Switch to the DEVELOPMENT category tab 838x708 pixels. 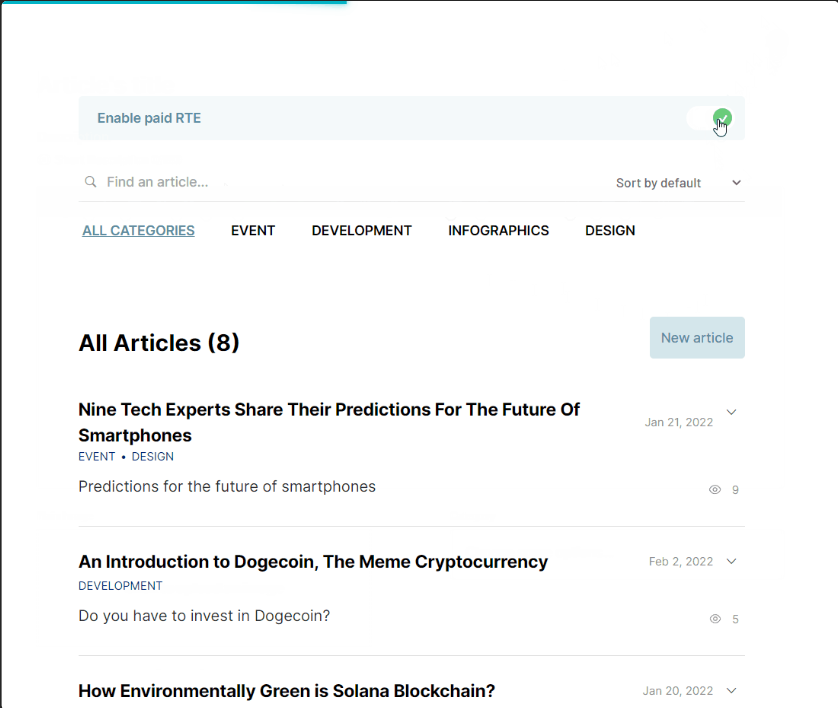pyautogui.click(x=362, y=230)
